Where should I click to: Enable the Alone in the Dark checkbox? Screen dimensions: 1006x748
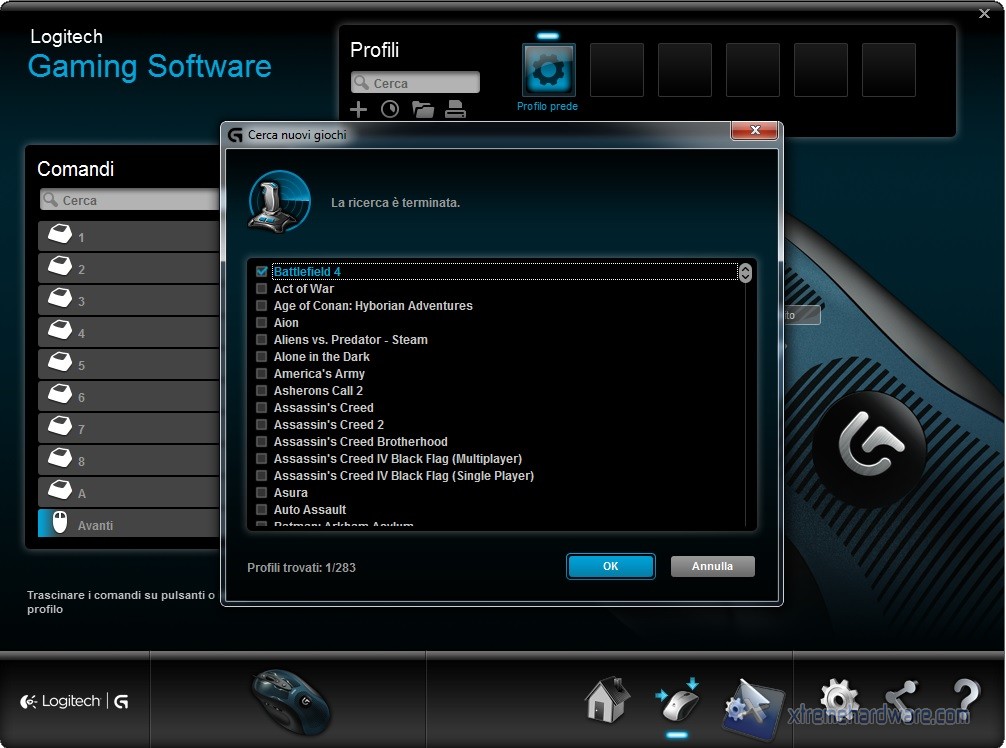[x=262, y=357]
